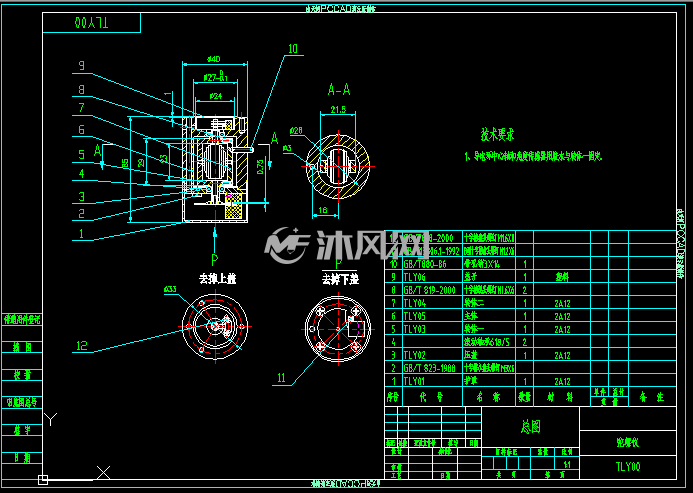Select the A-A section view label
The image size is (693, 493).
tap(339, 90)
